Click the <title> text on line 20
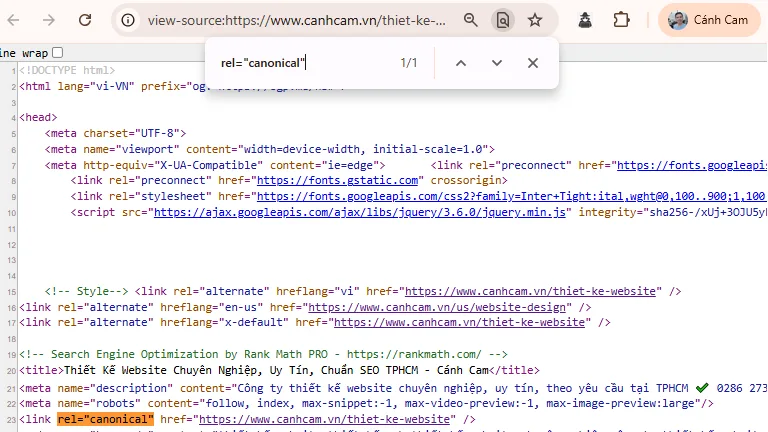Screen dimensions: 768x432 point(279,370)
